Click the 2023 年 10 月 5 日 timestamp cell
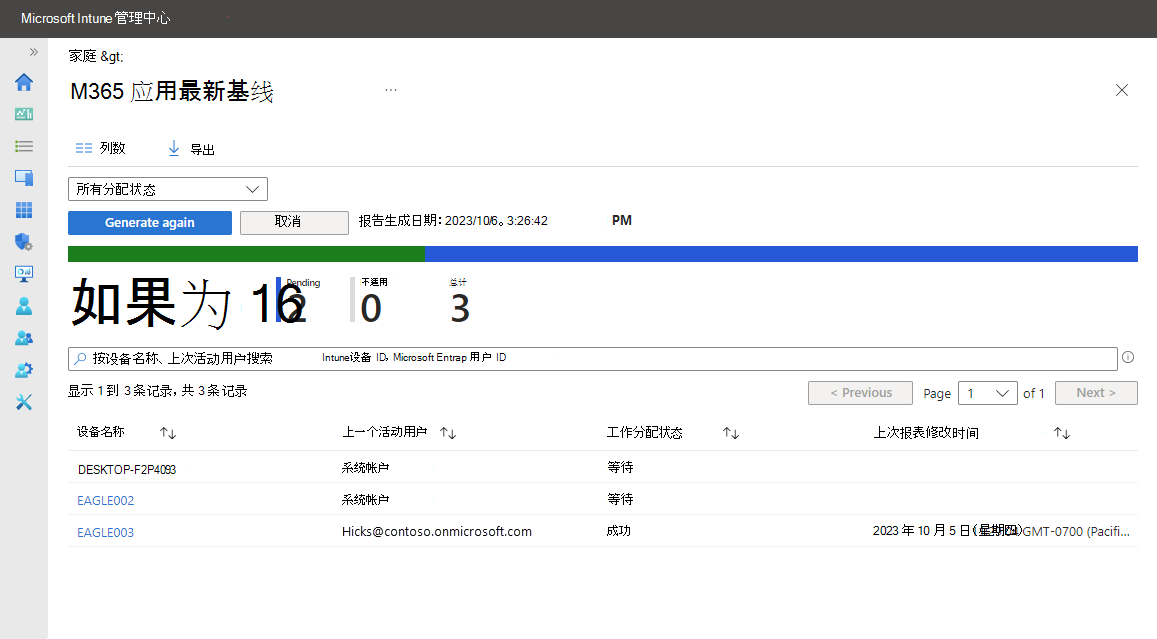Image resolution: width=1157 pixels, height=639 pixels. click(x=1001, y=531)
